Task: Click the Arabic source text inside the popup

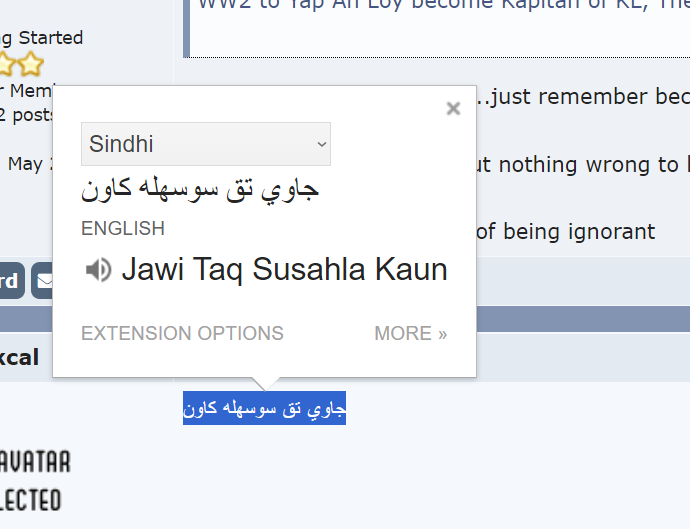Action: 200,190
